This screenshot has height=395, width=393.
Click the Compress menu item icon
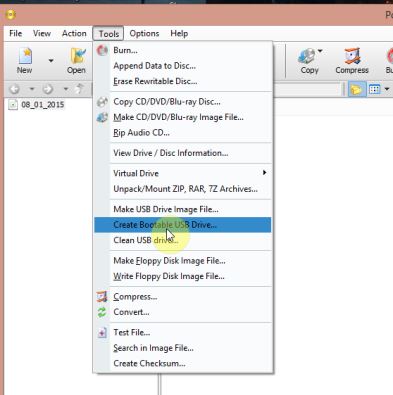(x=102, y=297)
